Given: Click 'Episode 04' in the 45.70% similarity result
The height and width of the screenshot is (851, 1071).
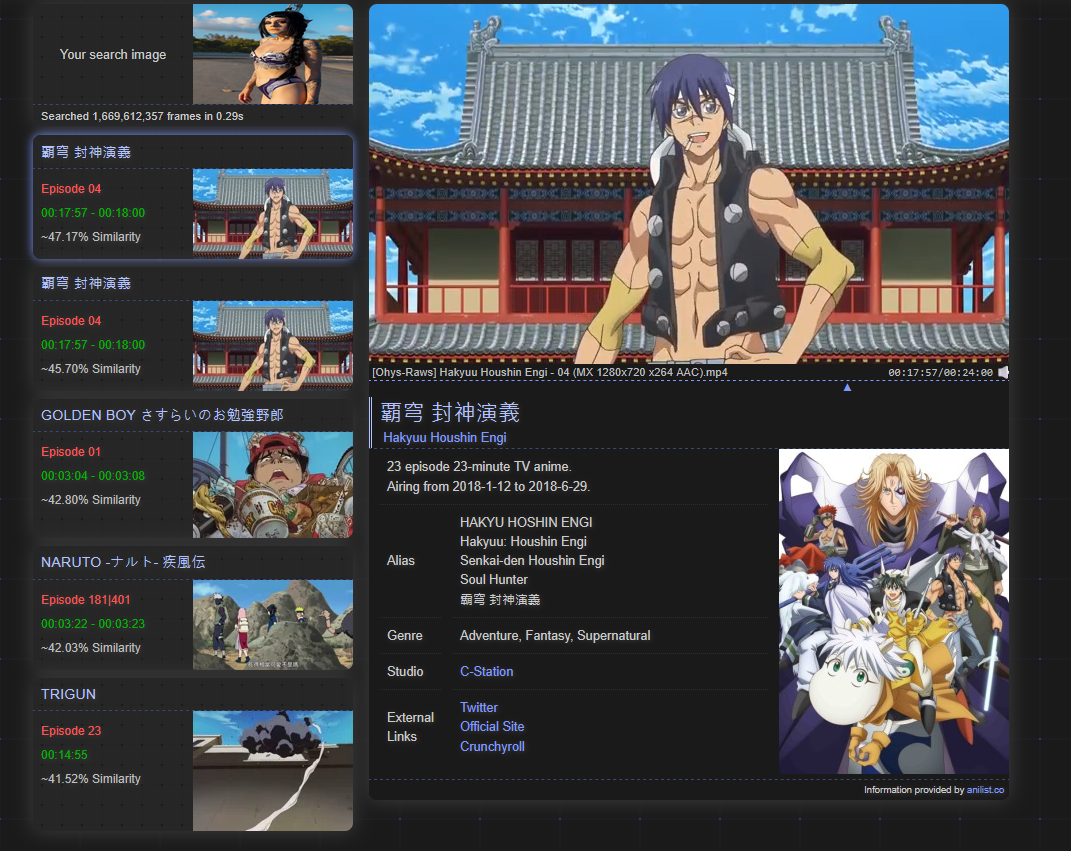Looking at the screenshot, I should (71, 320).
